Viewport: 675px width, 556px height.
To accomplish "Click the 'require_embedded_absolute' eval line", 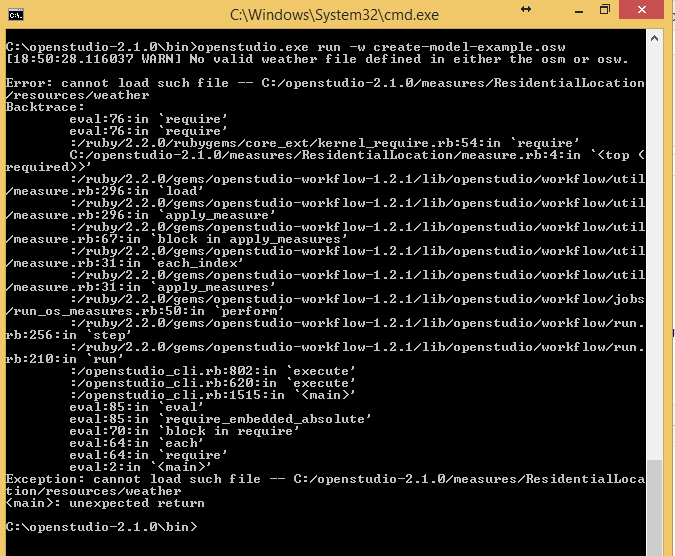I will 220,419.
